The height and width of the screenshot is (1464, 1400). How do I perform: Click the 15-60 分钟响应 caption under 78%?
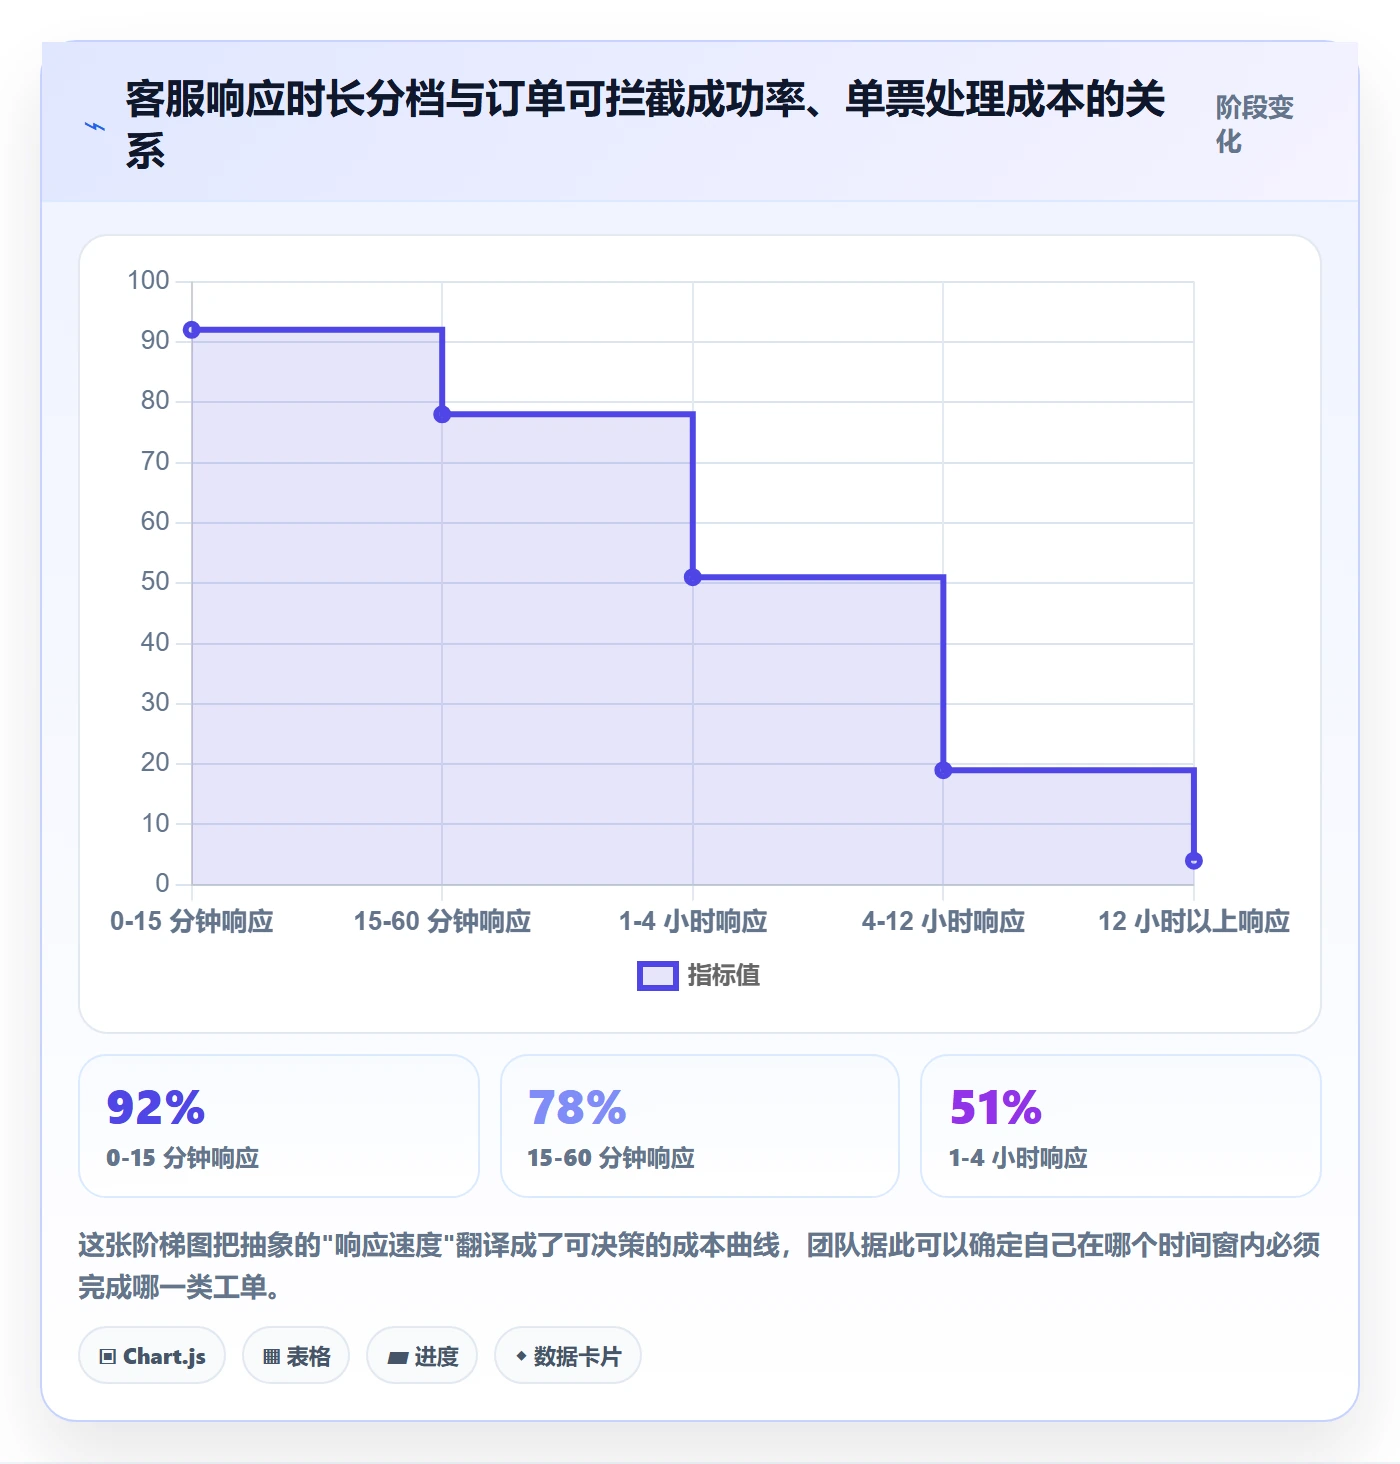click(x=611, y=1158)
